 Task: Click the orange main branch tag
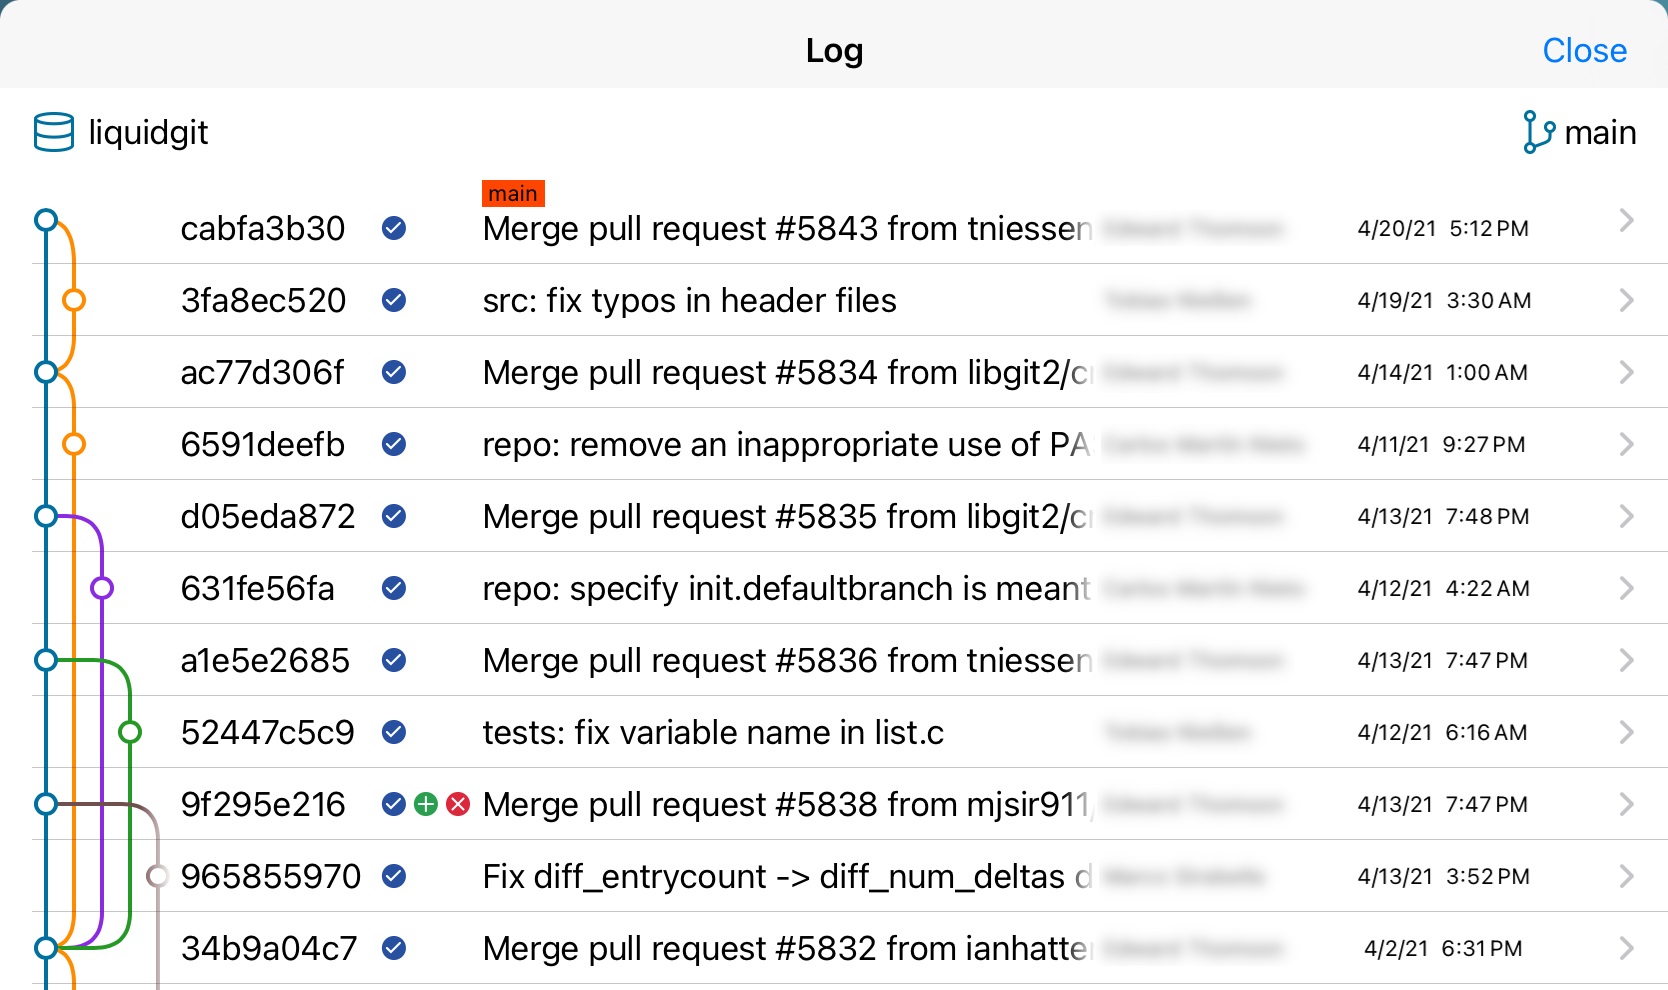(513, 193)
